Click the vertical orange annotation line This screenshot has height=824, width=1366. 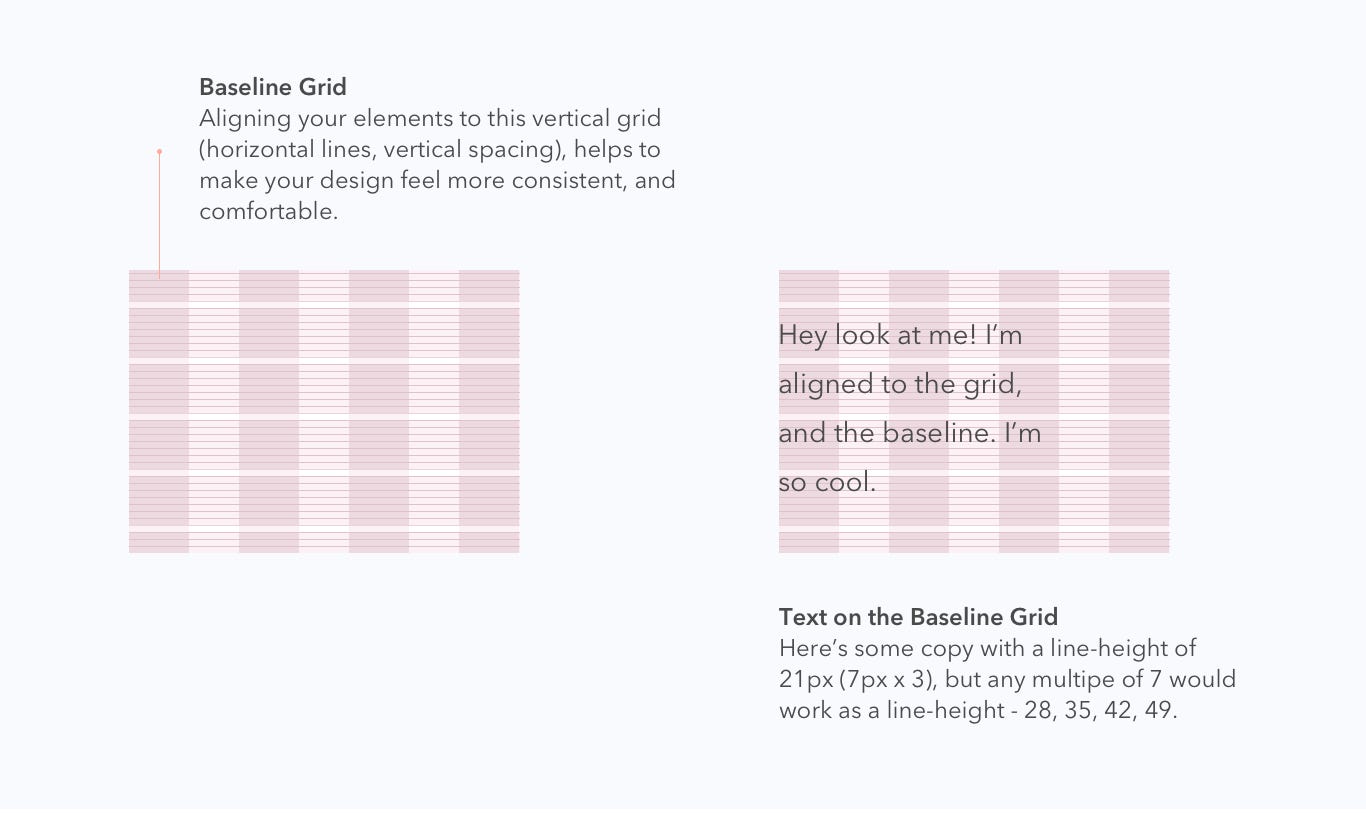159,214
